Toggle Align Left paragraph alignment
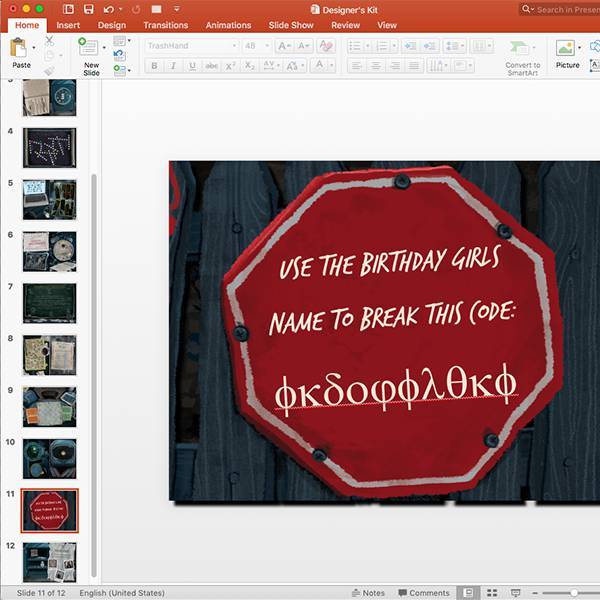The width and height of the screenshot is (600, 600). pos(356,66)
